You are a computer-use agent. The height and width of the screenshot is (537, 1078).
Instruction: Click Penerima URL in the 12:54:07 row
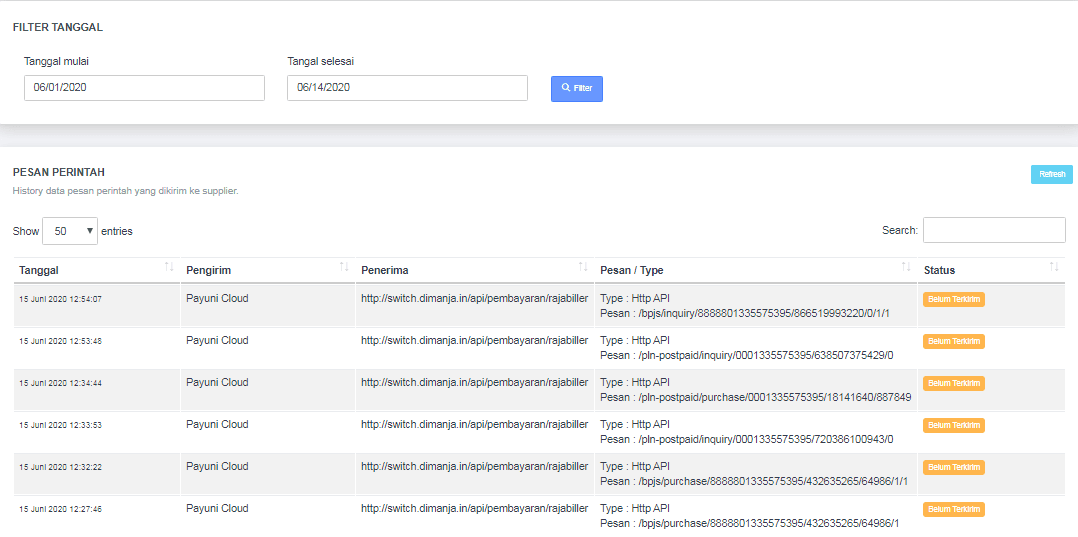[474, 298]
